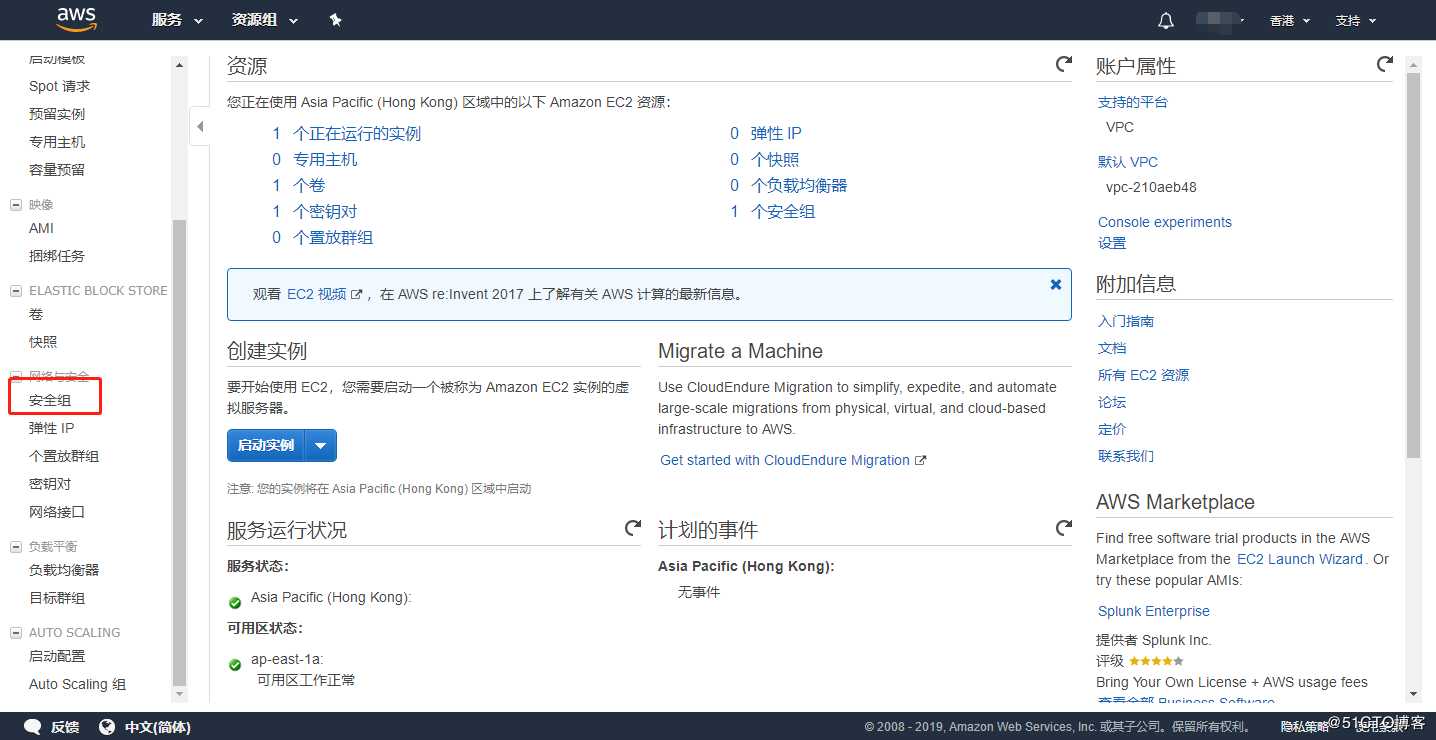The height and width of the screenshot is (740, 1436).
Task: Open the account name dropdown
Action: (x=1220, y=20)
